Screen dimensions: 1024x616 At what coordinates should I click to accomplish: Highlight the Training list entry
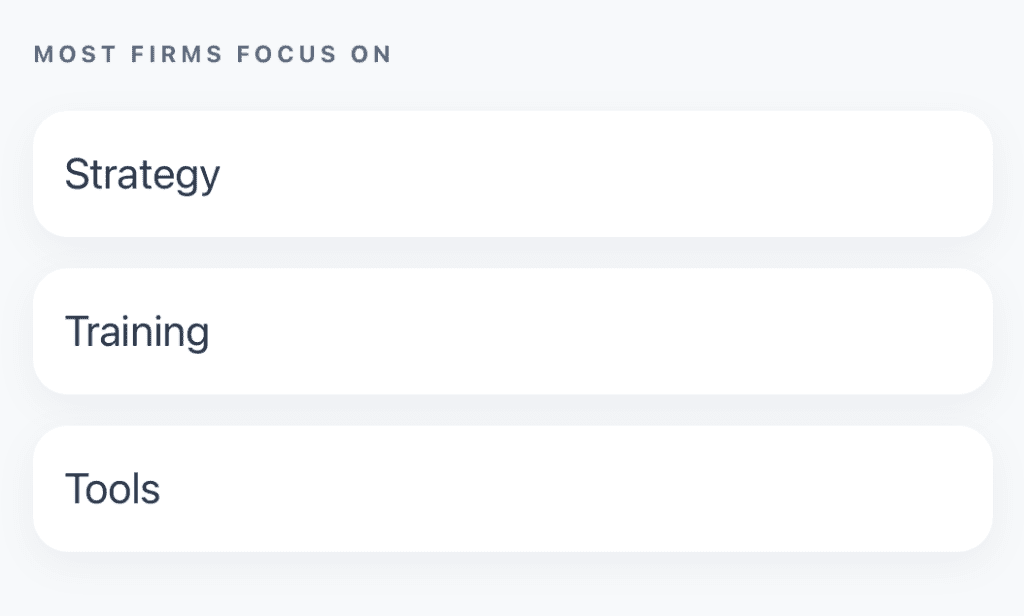point(512,331)
